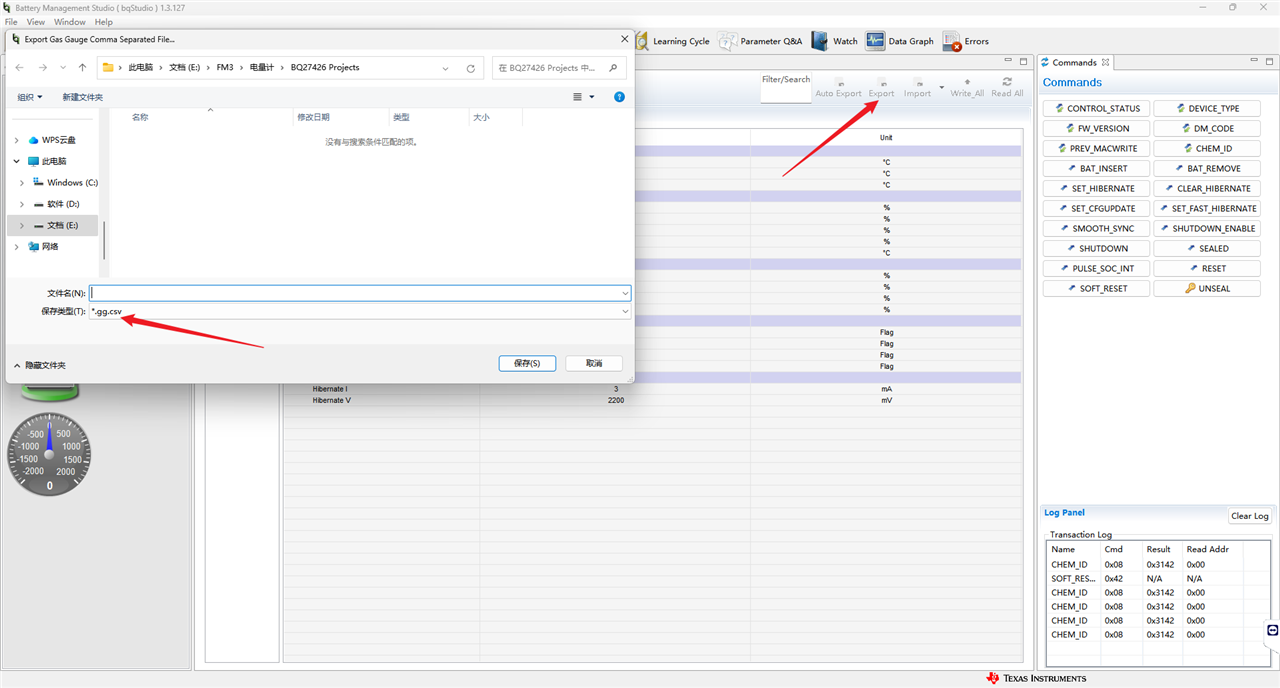Change the file list view layout
Viewport: 1280px width, 688px height.
[578, 97]
